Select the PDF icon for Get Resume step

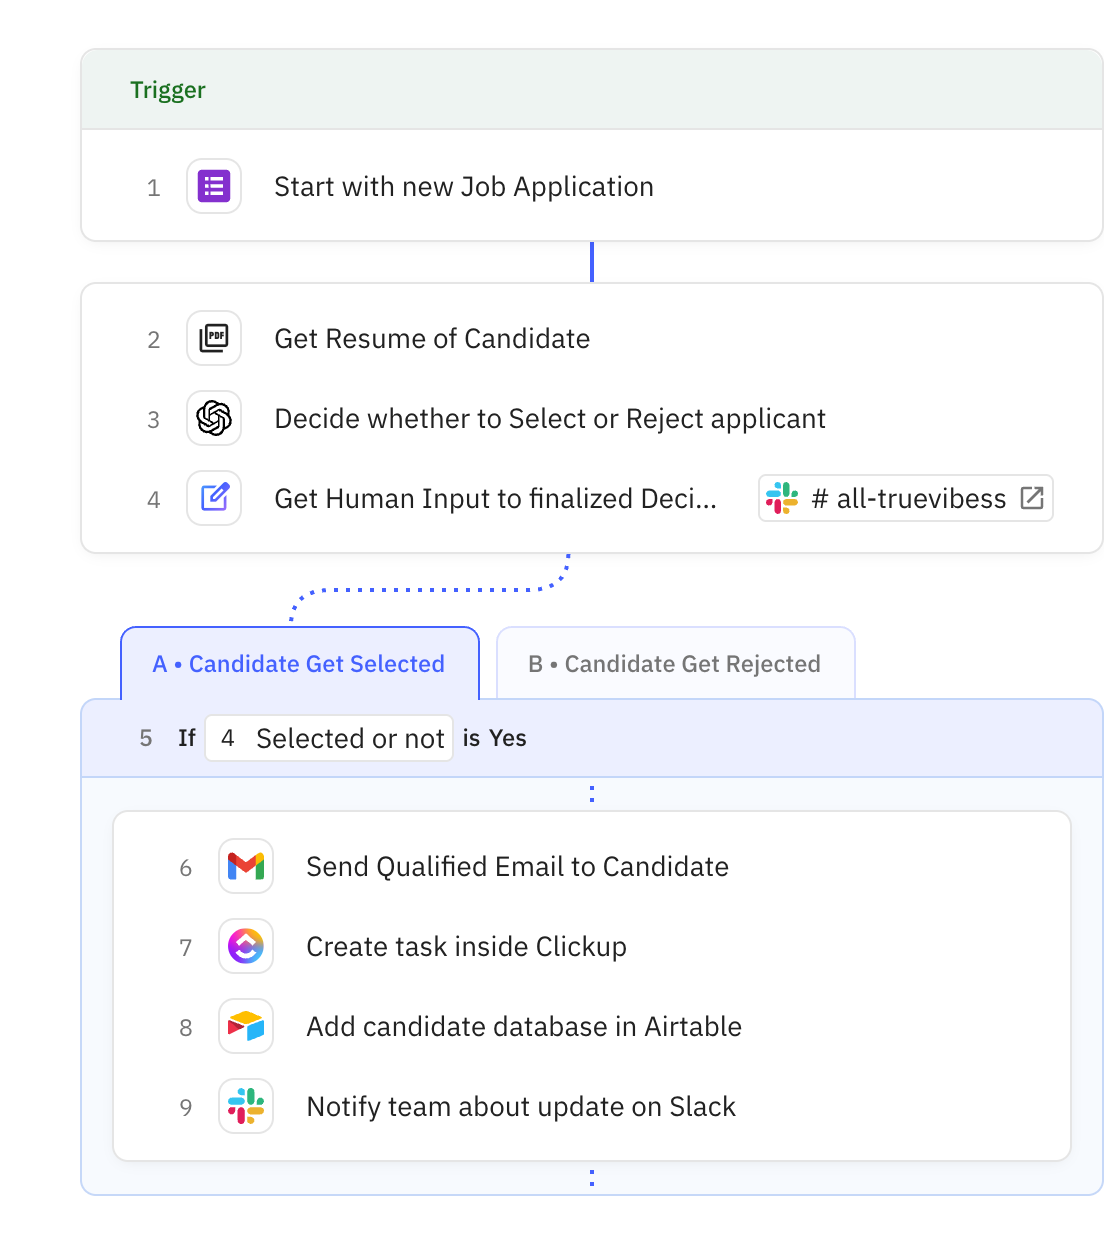(213, 338)
